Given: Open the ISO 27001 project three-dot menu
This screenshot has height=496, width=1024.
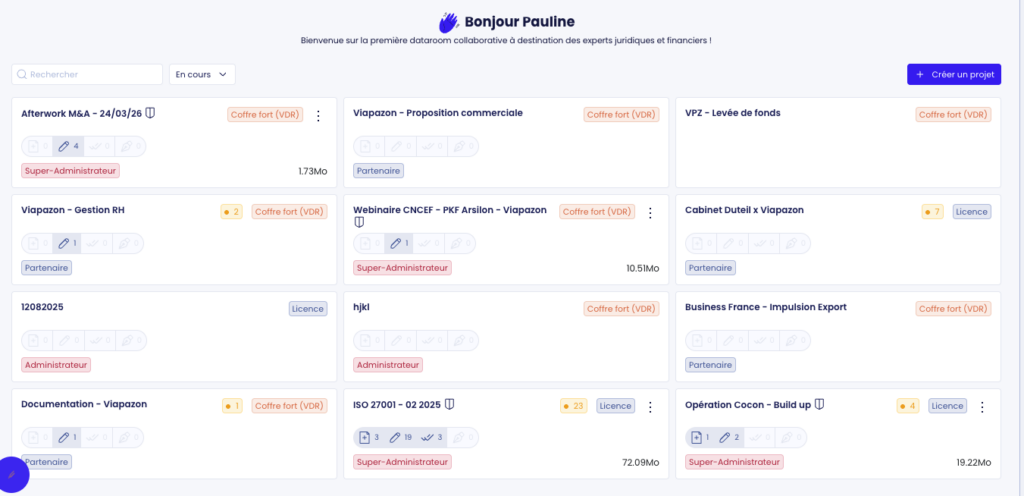Looking at the screenshot, I should click(x=650, y=407).
